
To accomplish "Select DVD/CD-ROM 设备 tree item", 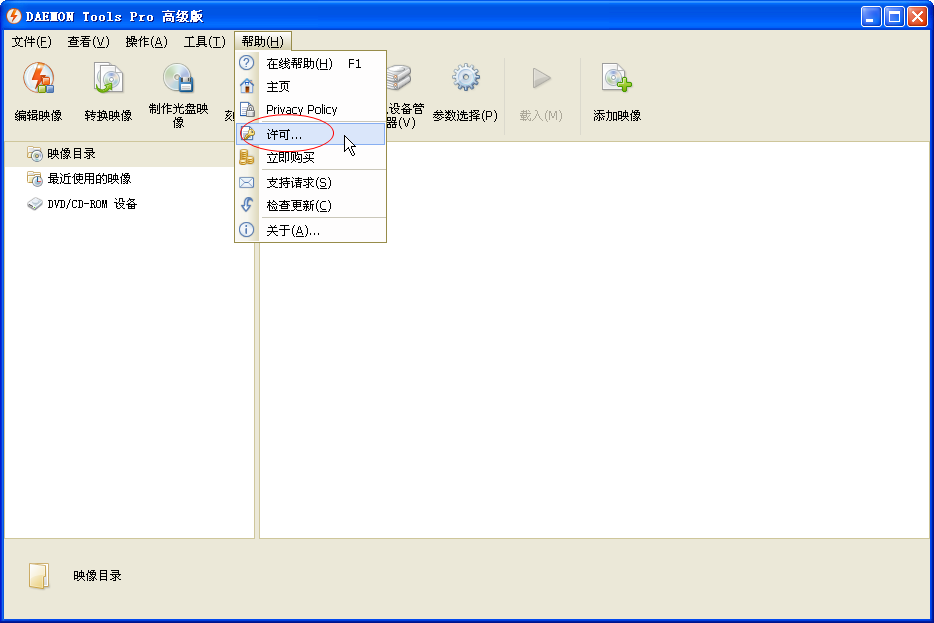I will pyautogui.click(x=92, y=204).
